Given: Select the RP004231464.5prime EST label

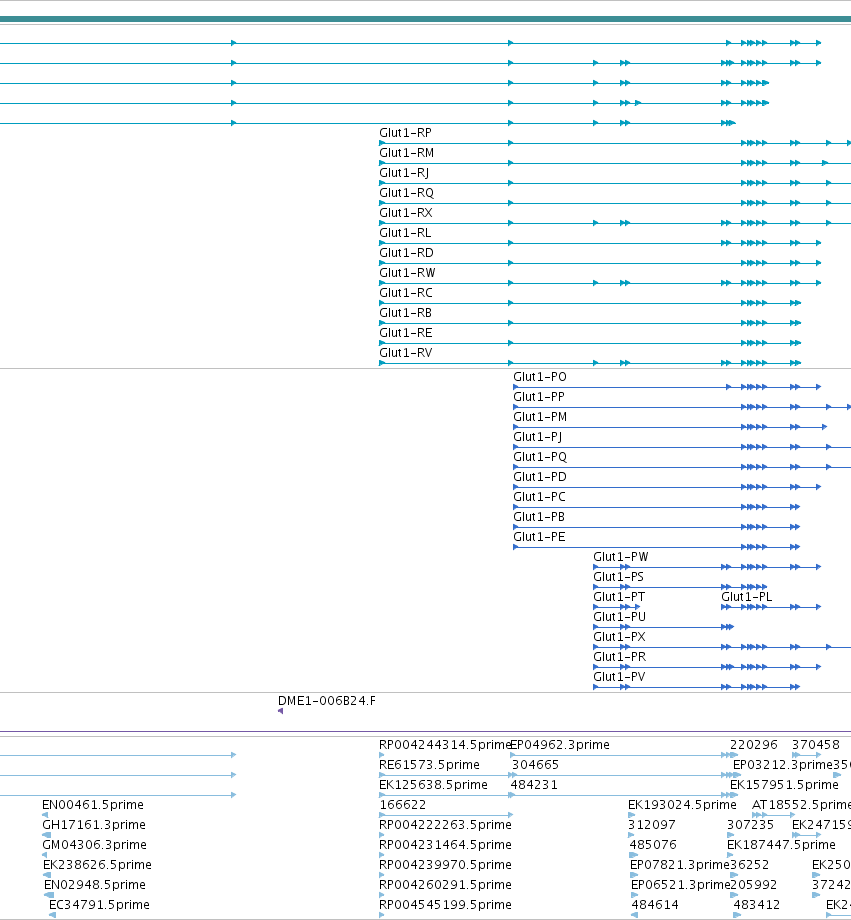Looking at the screenshot, I should coord(445,844).
